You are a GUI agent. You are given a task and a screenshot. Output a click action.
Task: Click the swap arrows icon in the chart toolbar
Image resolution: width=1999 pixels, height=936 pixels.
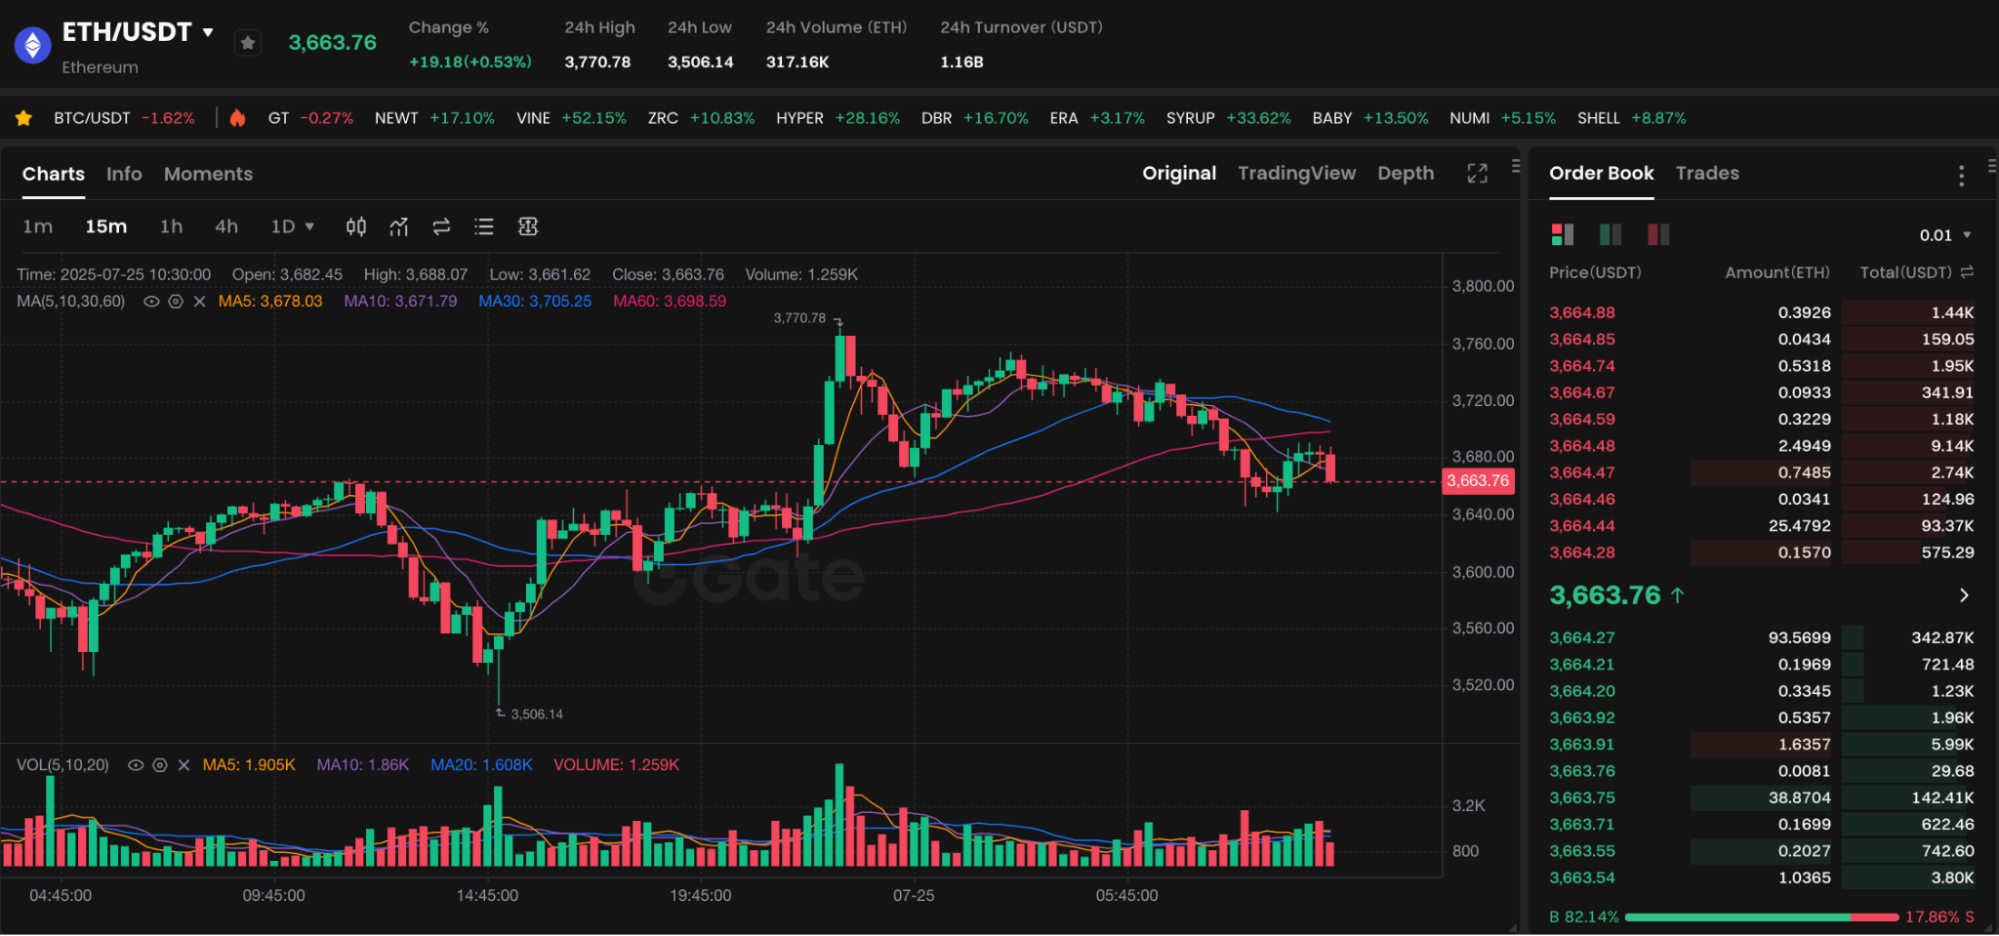[x=441, y=227]
